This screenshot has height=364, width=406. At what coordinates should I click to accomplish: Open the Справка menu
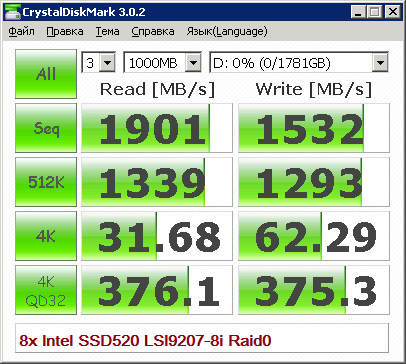pos(153,31)
